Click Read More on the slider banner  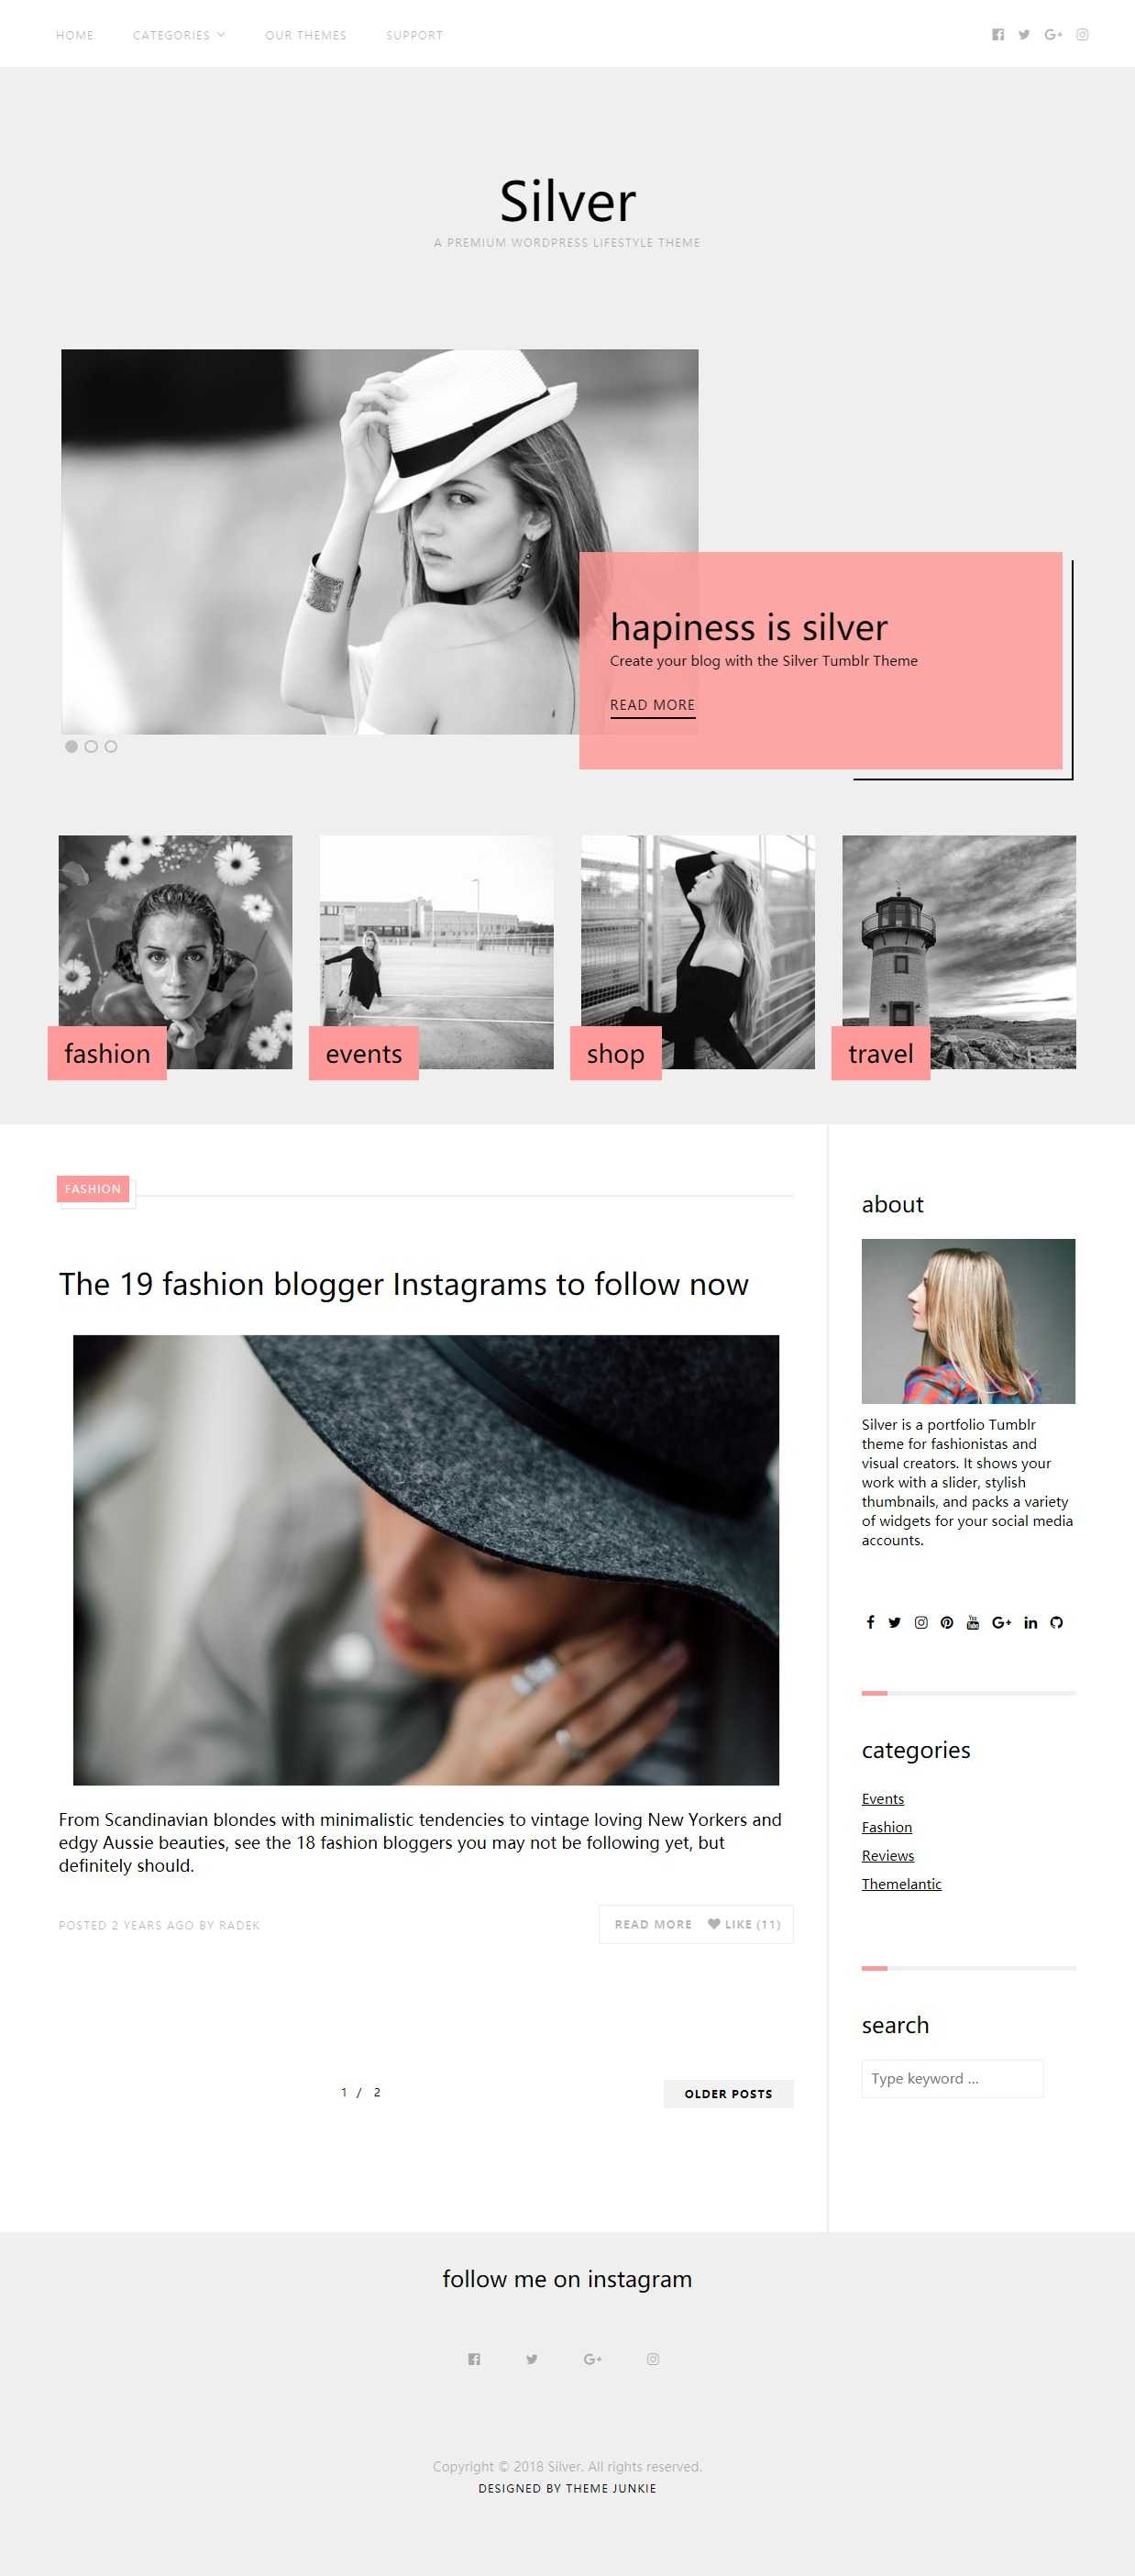coord(652,705)
